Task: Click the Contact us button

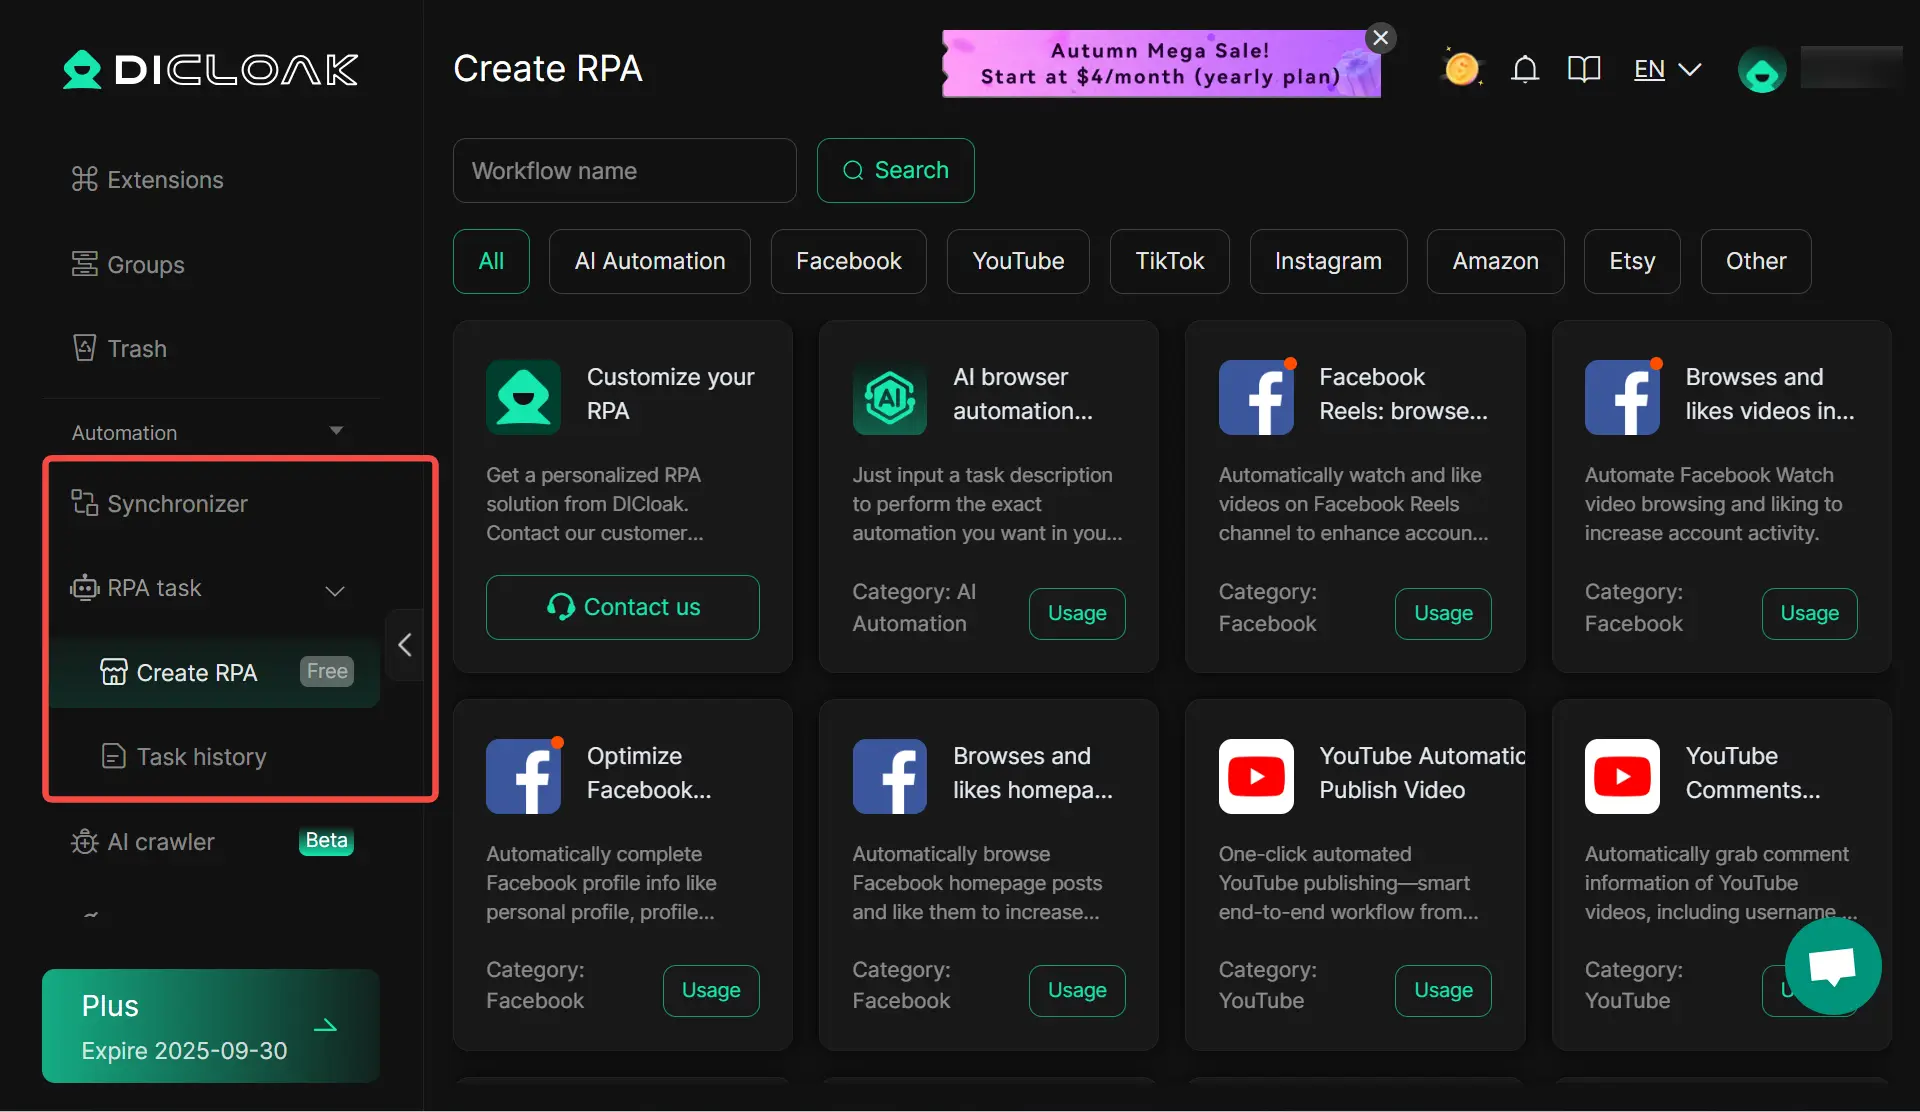Action: [x=622, y=607]
